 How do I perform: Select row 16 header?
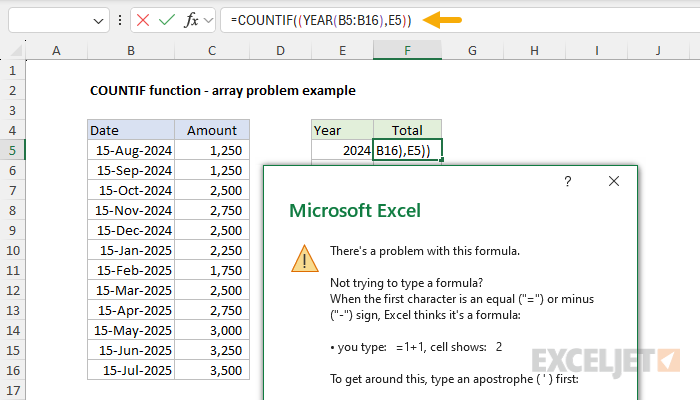point(12,371)
